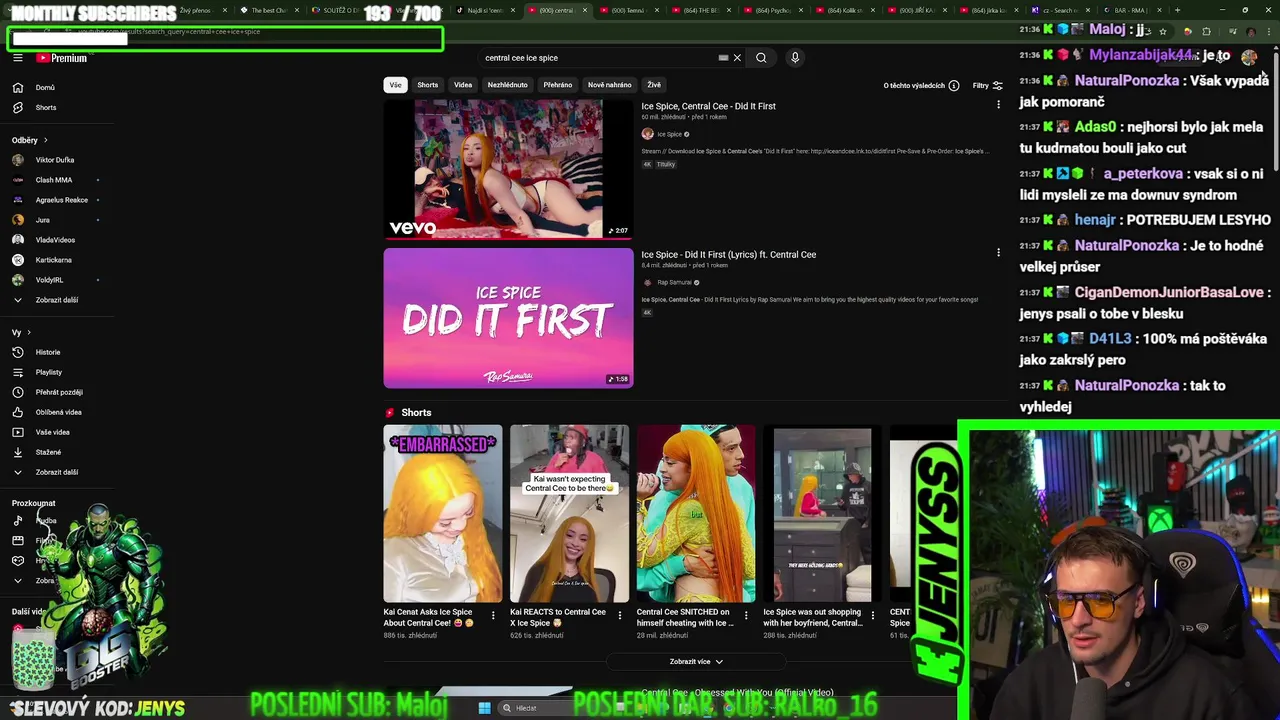The image size is (1280, 720).
Task: Select the Nezhlédnuto filter chip
Action: point(507,85)
